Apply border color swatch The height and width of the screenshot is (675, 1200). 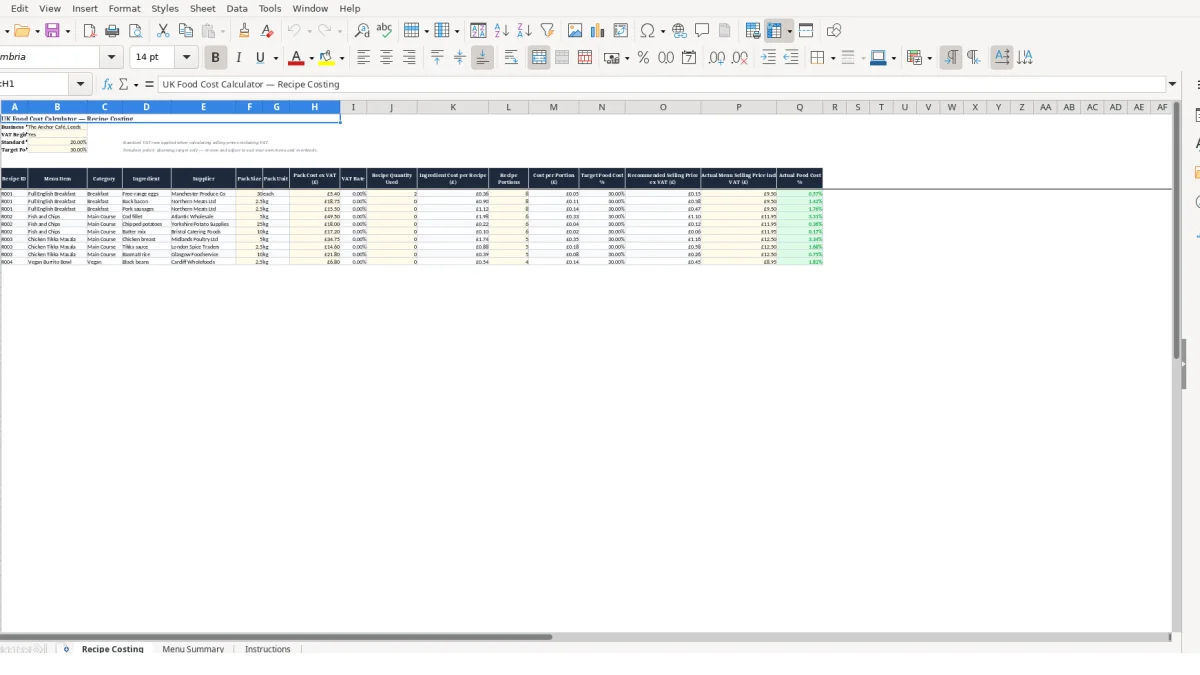tap(877, 58)
